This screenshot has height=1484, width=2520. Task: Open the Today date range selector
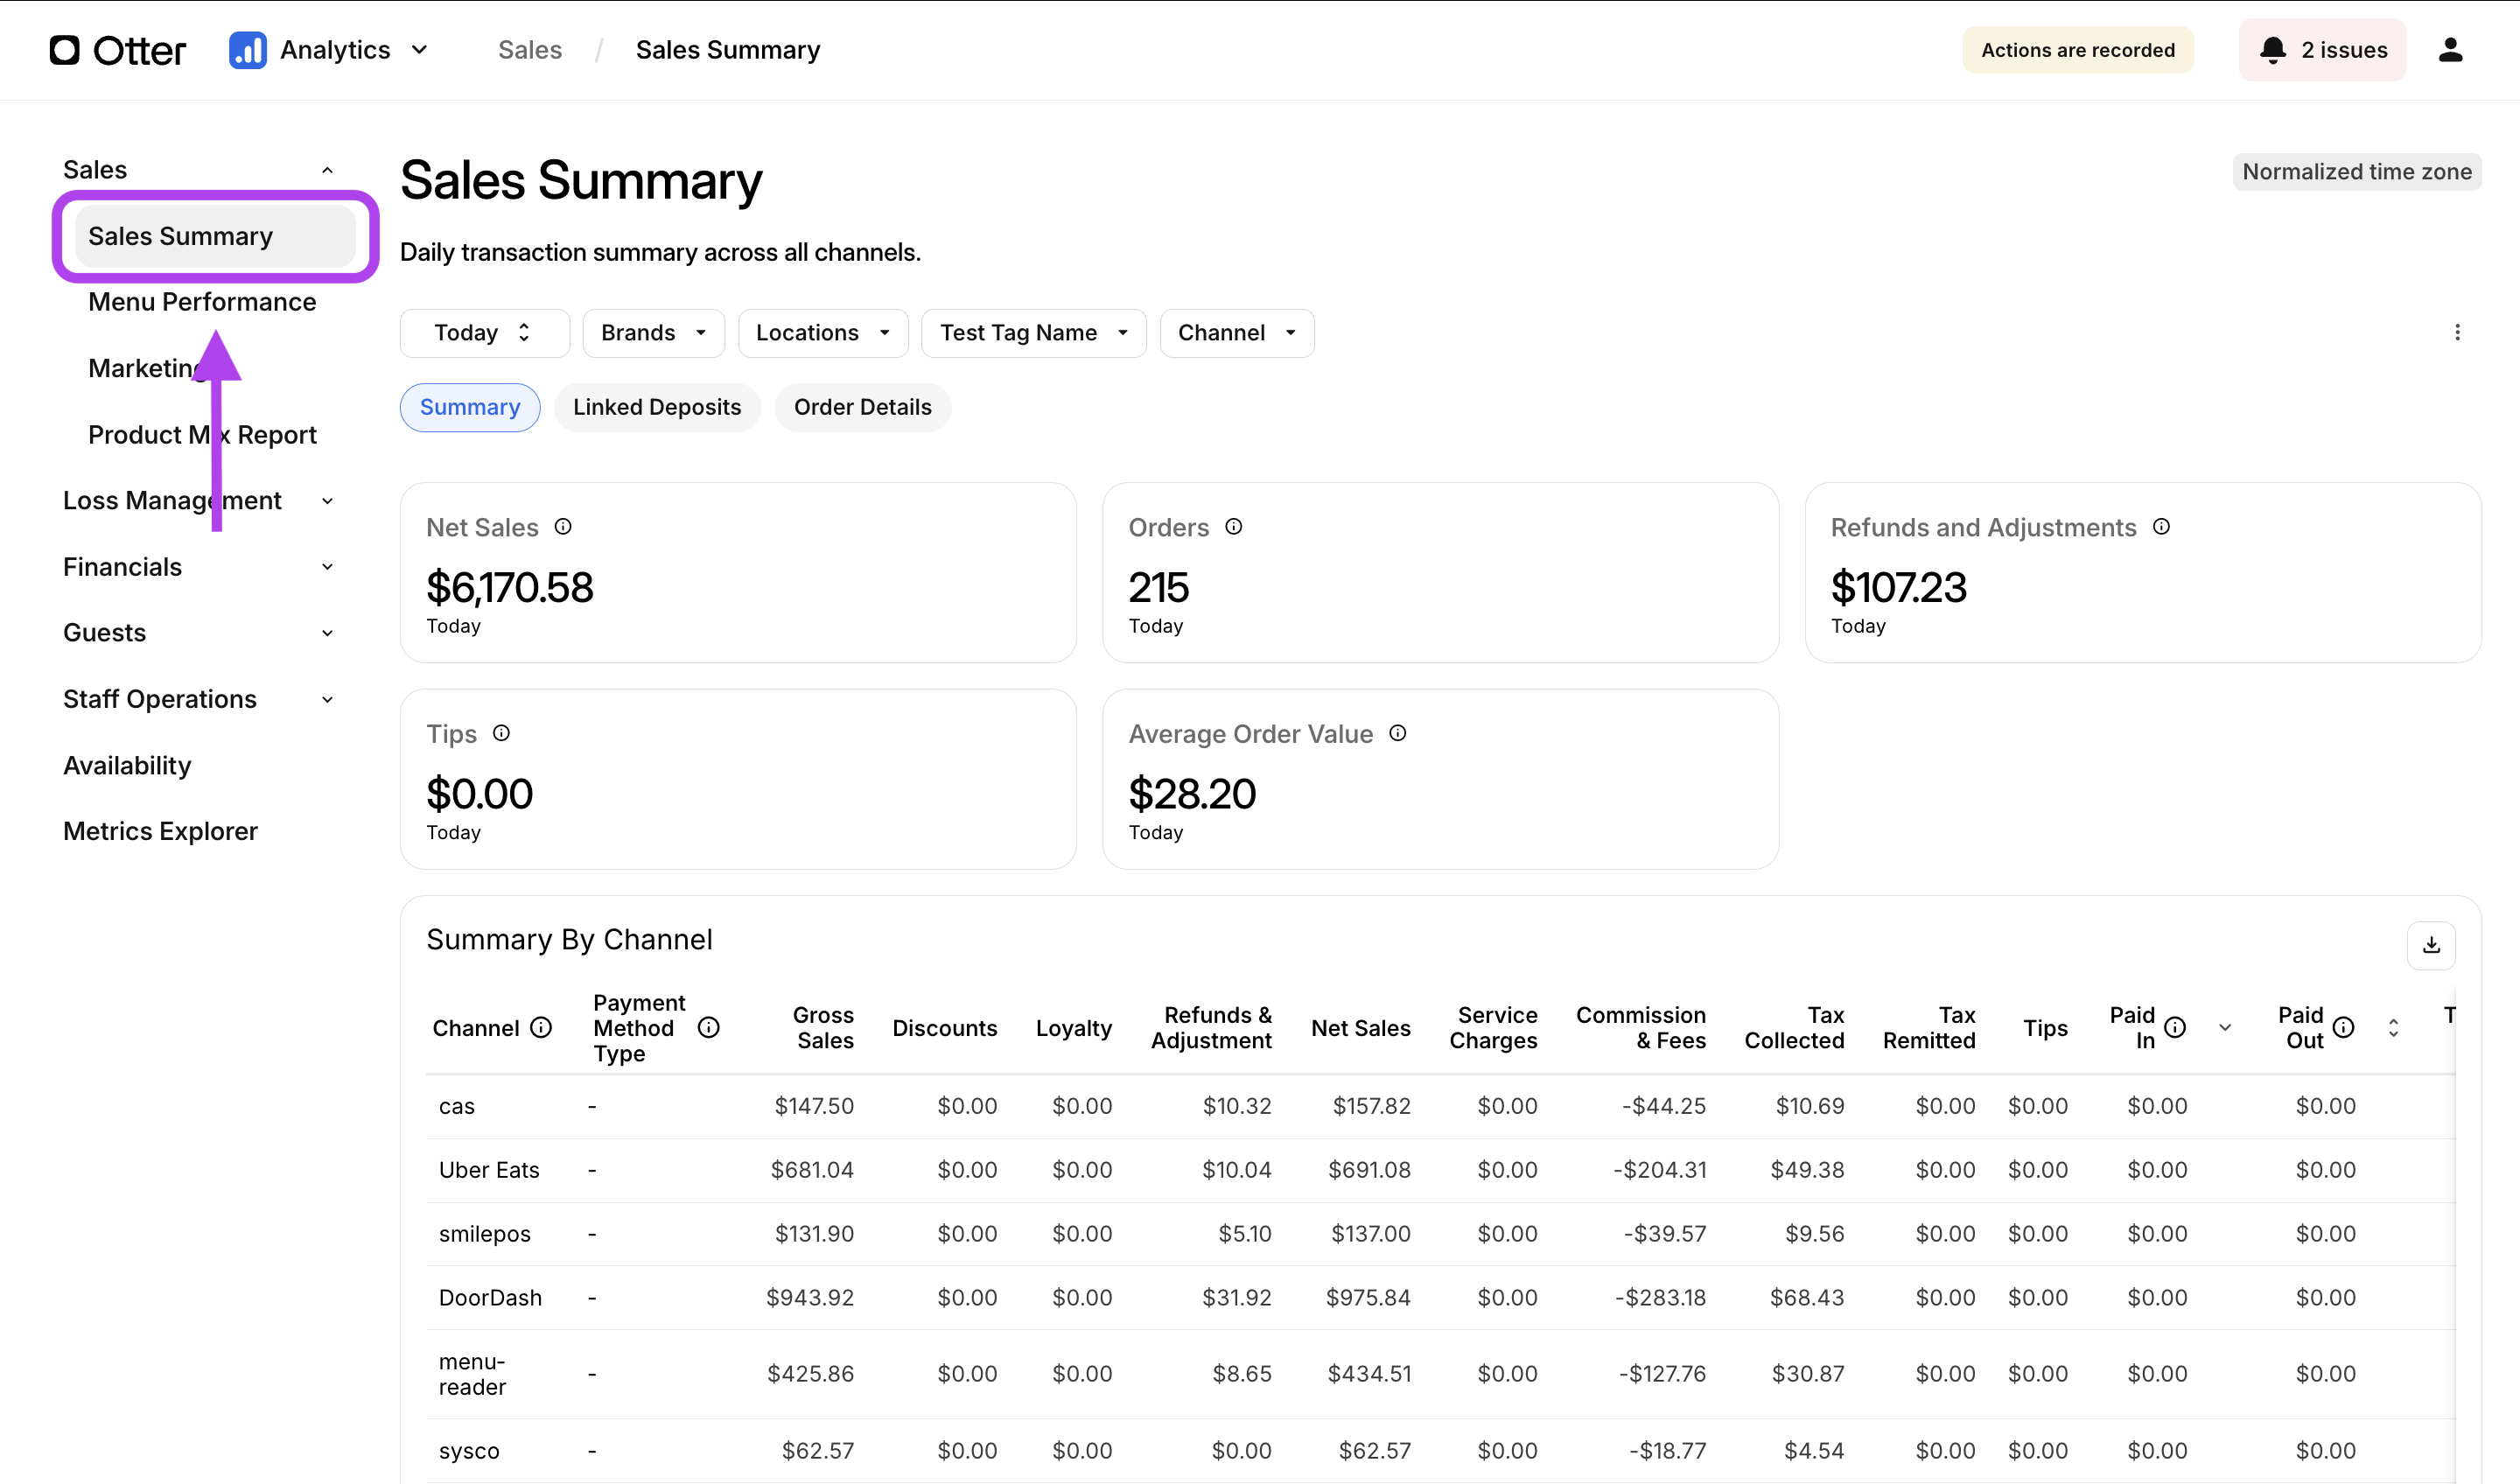tap(484, 332)
